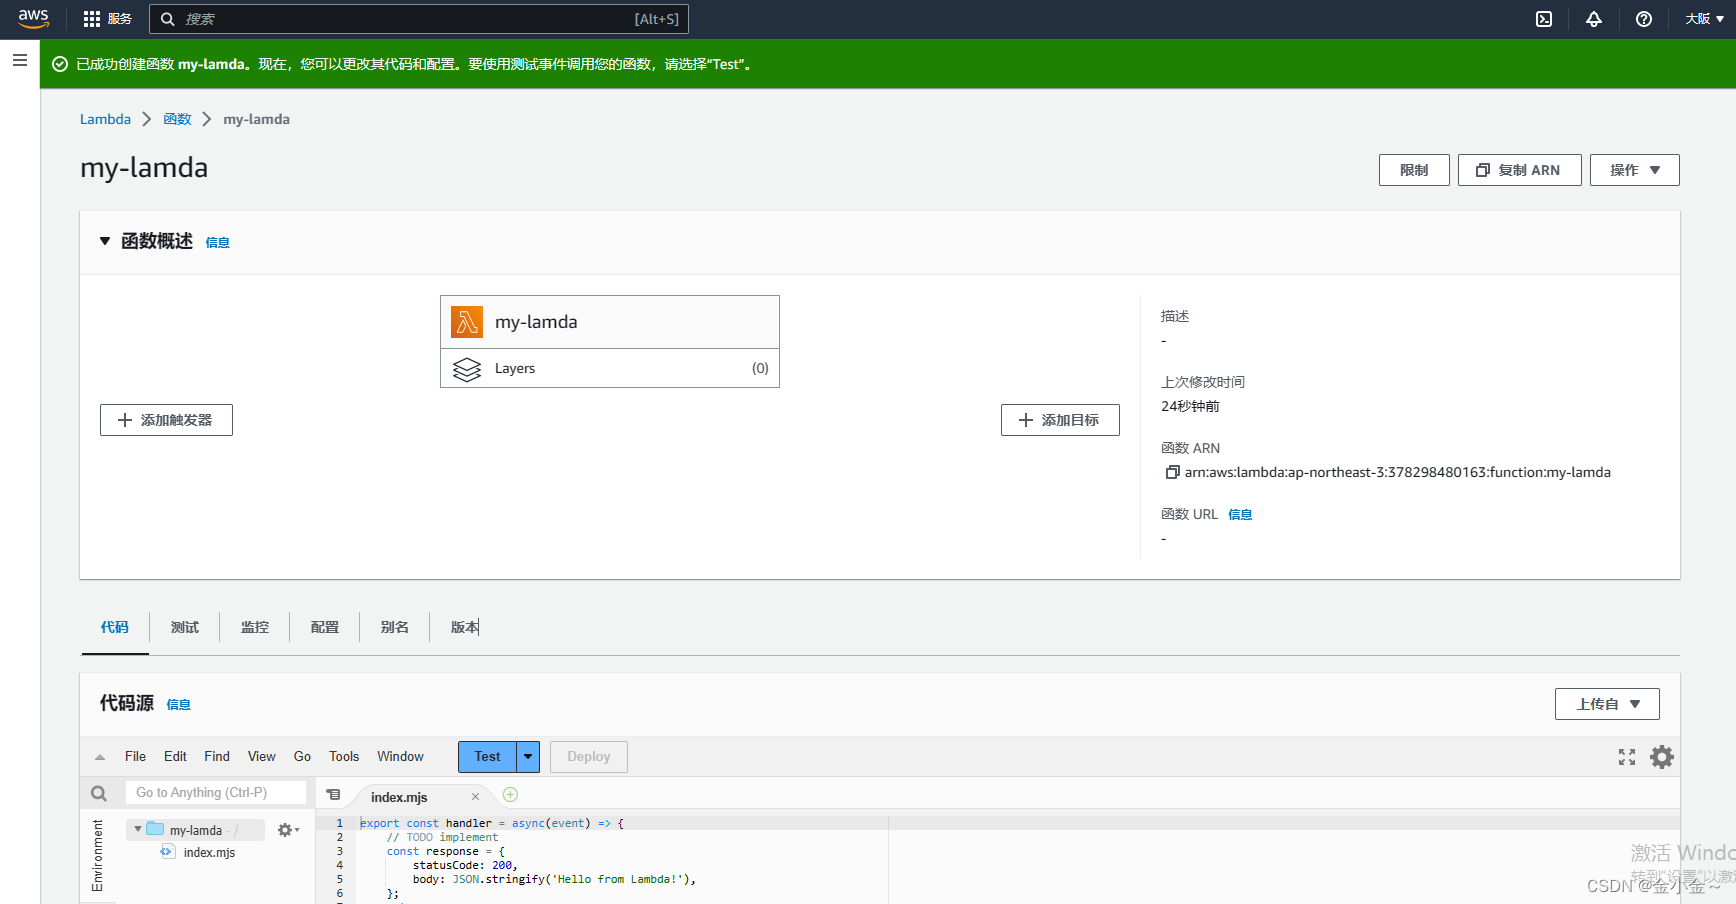Click the 复制 ARN button
Viewport: 1736px width, 904px height.
1519,170
